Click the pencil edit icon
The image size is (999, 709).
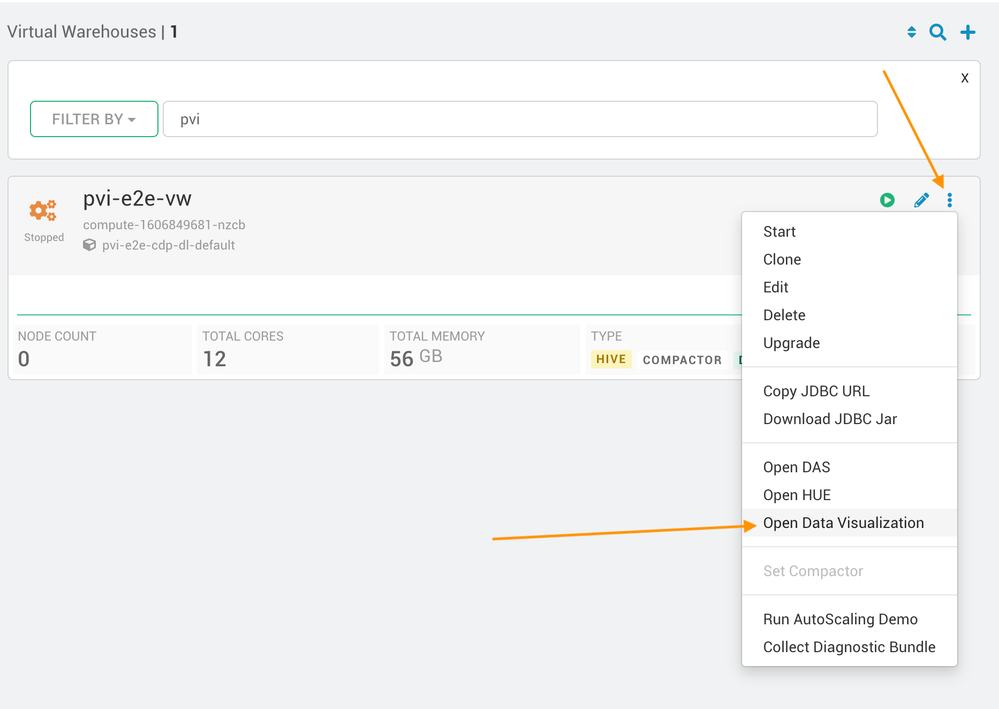[921, 200]
